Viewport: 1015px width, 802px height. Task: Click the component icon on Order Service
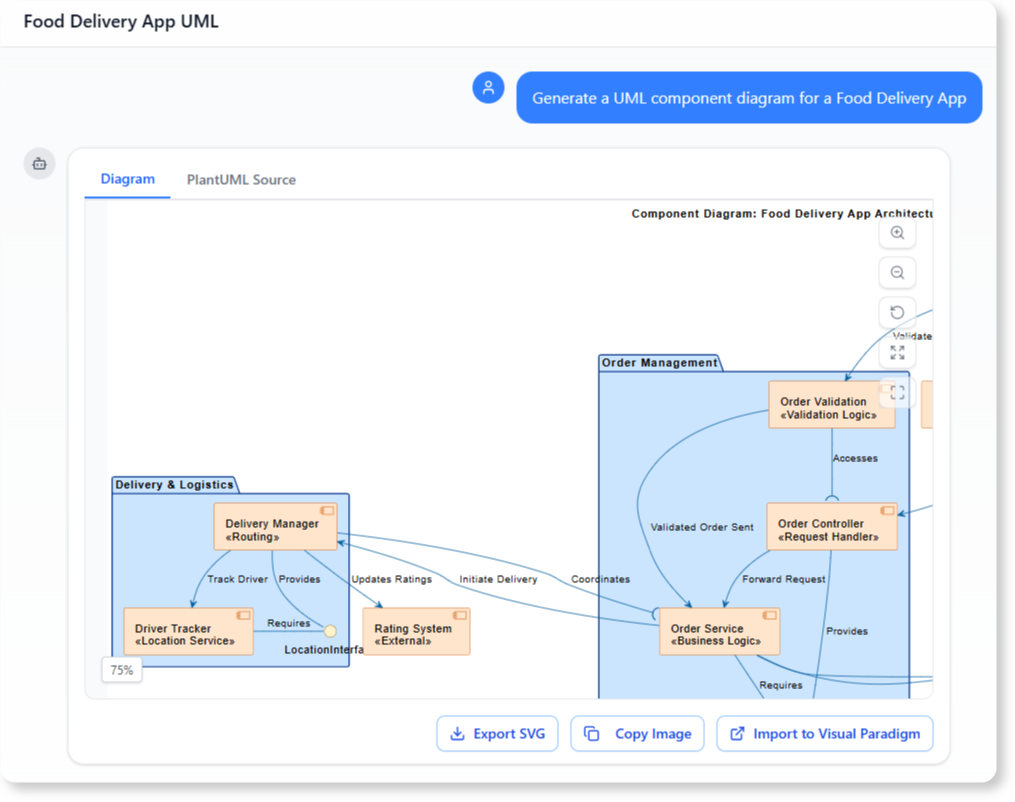pyautogui.click(x=770, y=615)
